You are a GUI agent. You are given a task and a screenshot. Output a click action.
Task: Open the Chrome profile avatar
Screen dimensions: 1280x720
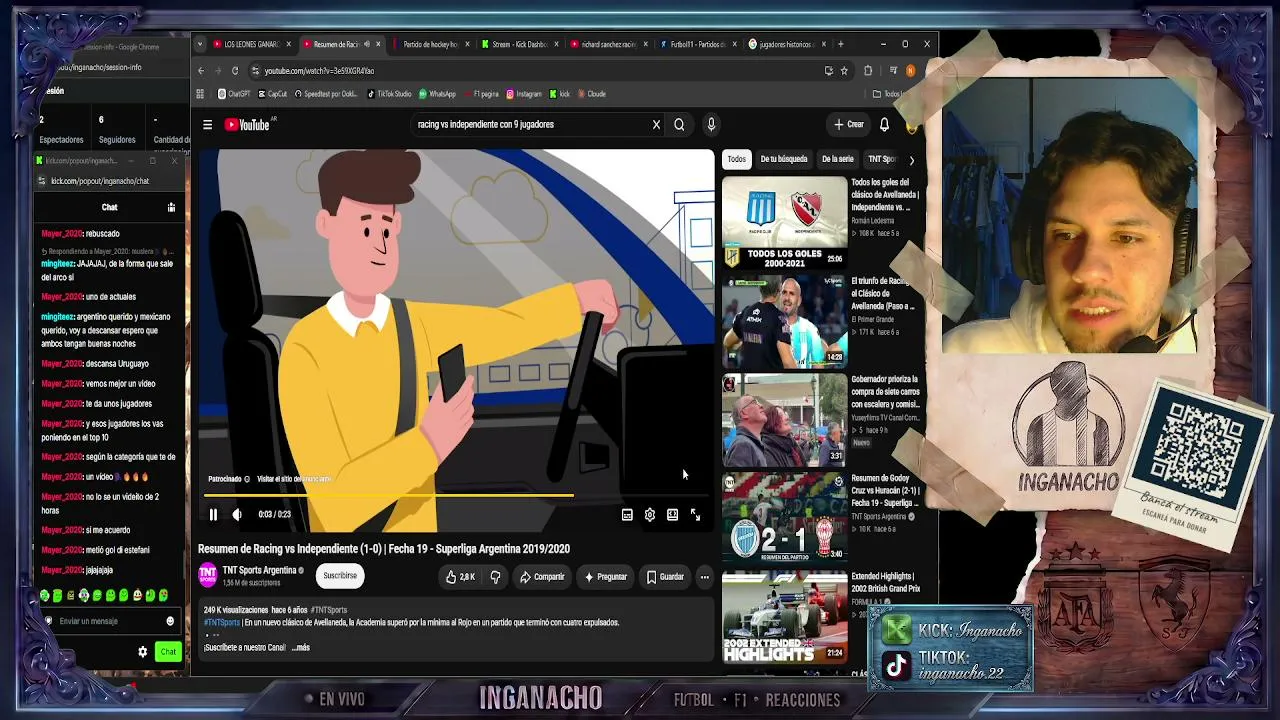click(x=910, y=71)
